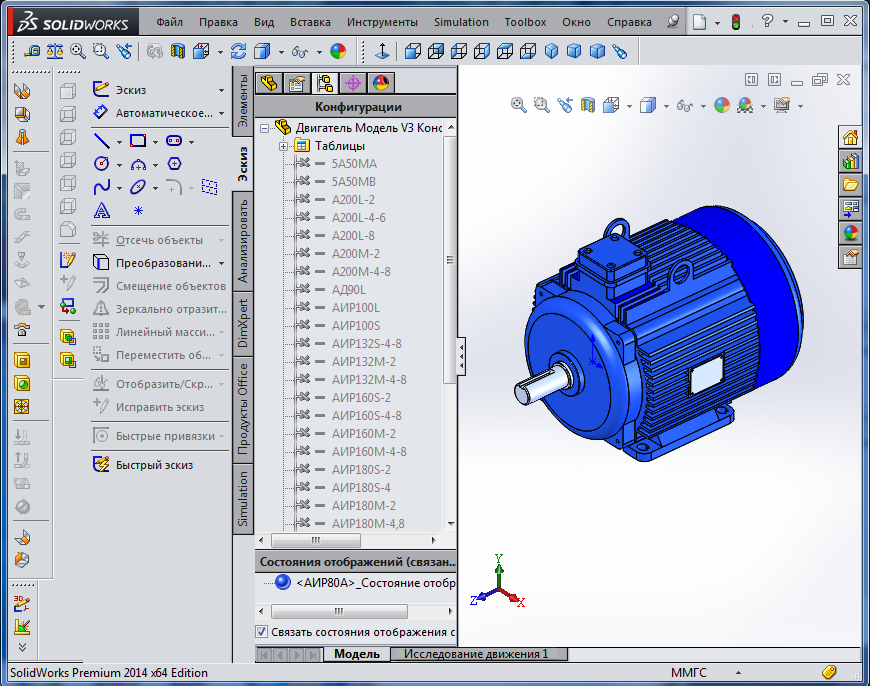This screenshot has height=686, width=870.
Task: Select the А200L-4-6 configuration
Action: click(358, 218)
